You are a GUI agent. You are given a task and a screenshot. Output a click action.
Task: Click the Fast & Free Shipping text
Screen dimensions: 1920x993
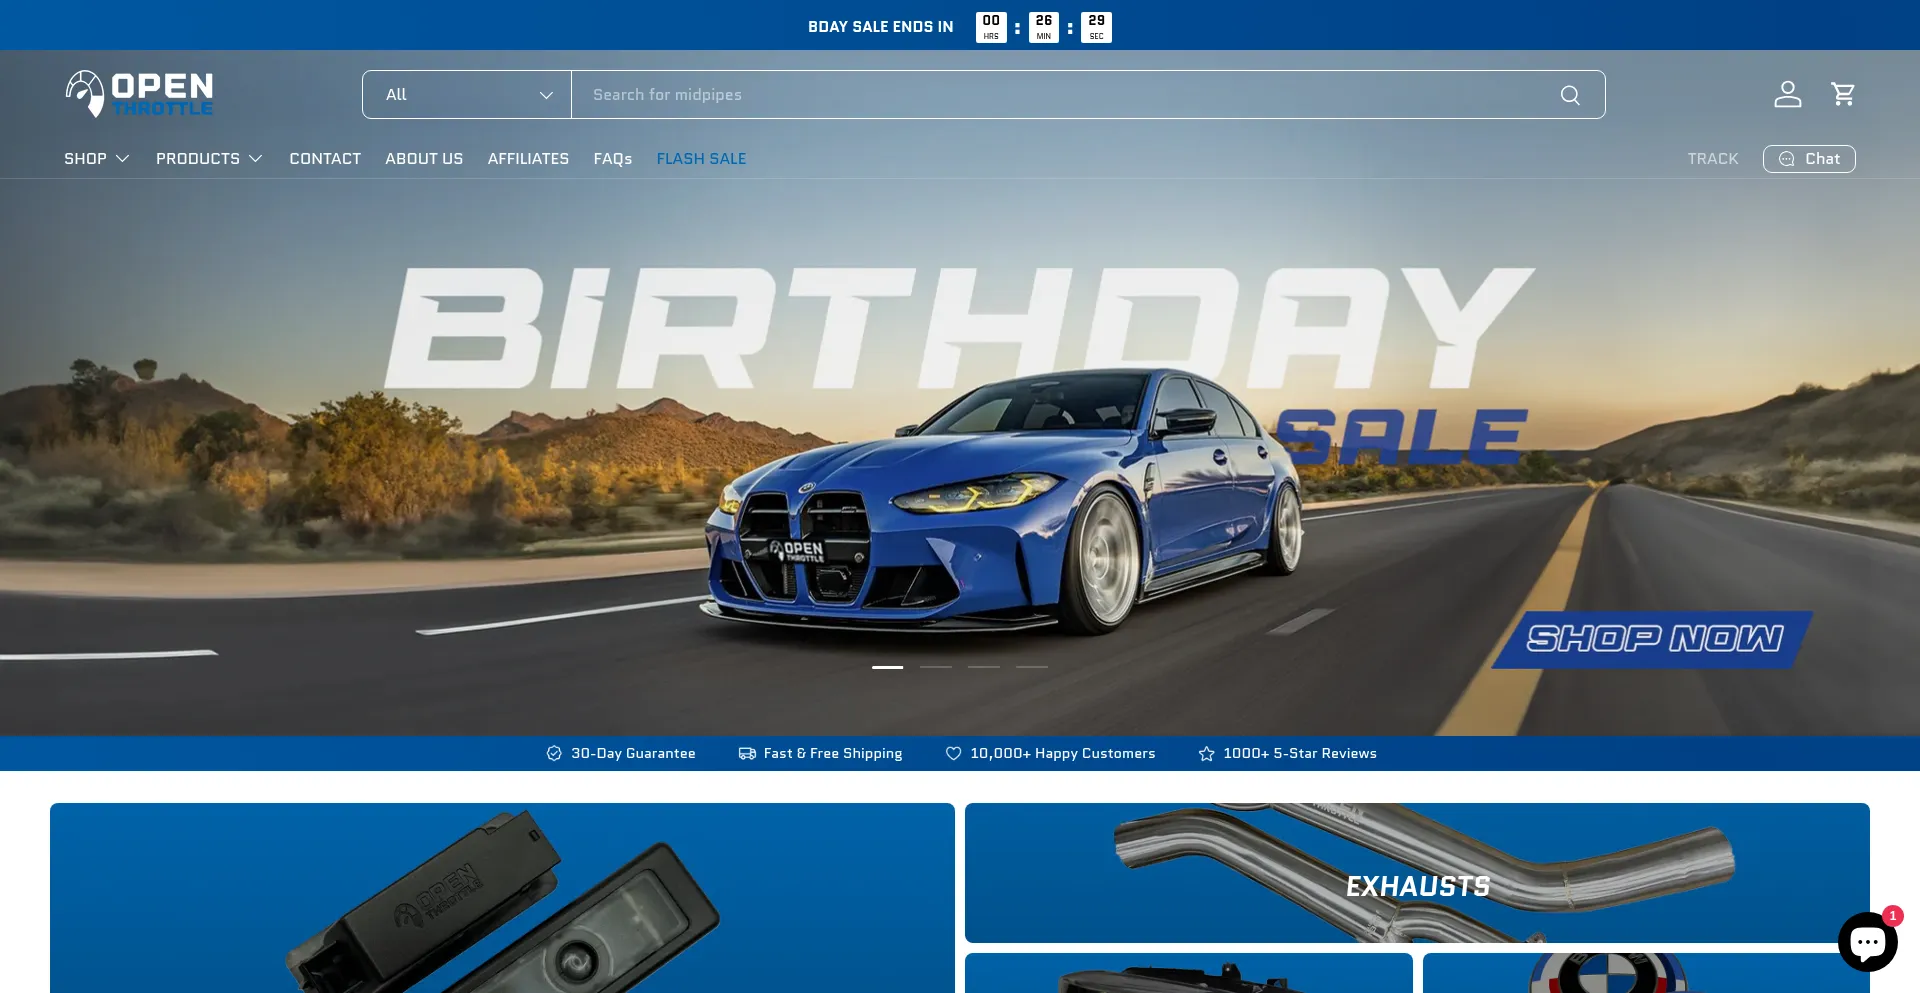click(832, 753)
